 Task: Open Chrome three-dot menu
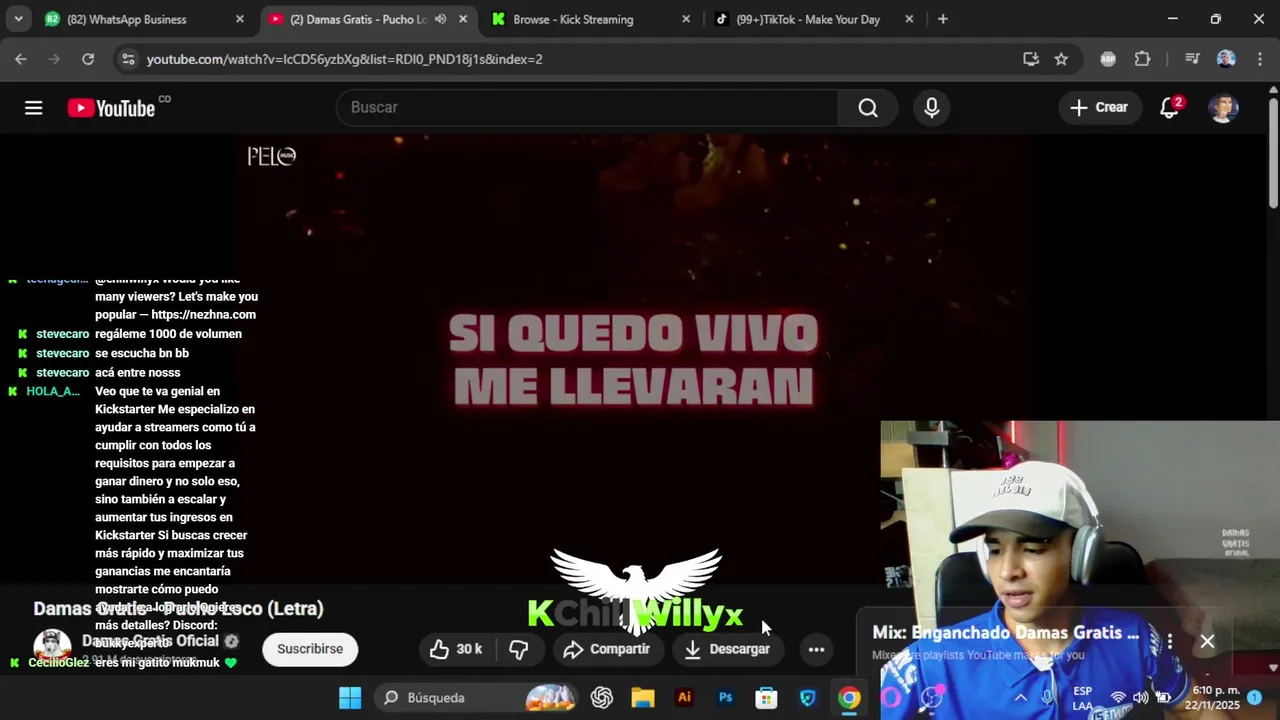click(1258, 59)
